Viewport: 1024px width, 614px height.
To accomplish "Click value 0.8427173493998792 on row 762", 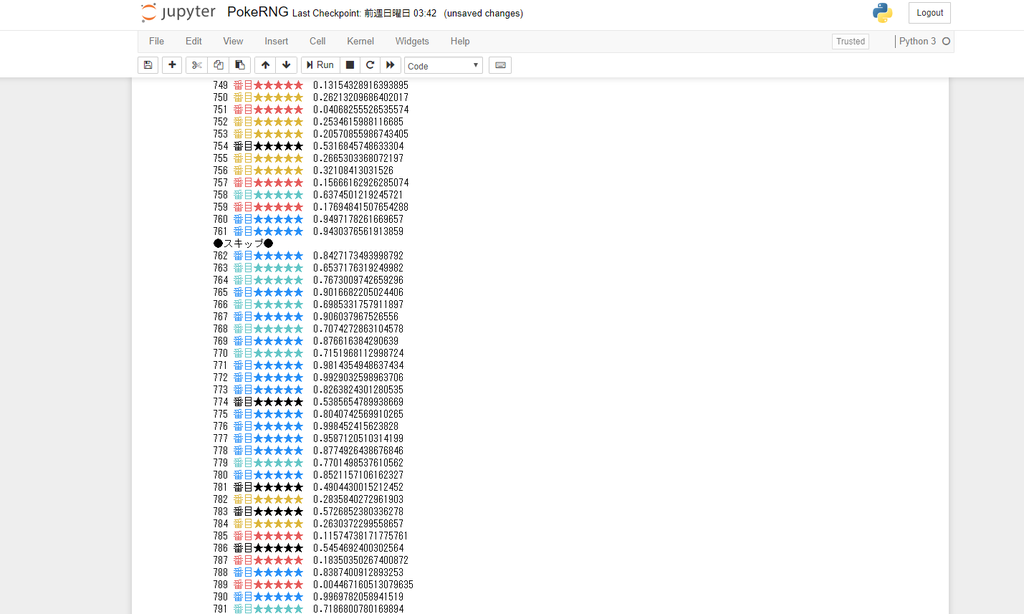I will coord(358,256).
